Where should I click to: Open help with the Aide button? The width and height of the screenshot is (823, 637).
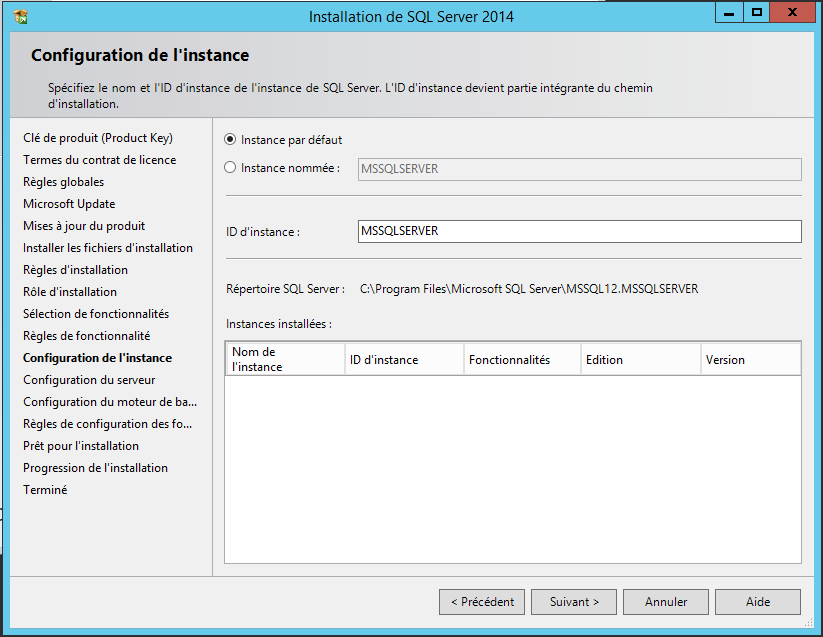click(758, 602)
